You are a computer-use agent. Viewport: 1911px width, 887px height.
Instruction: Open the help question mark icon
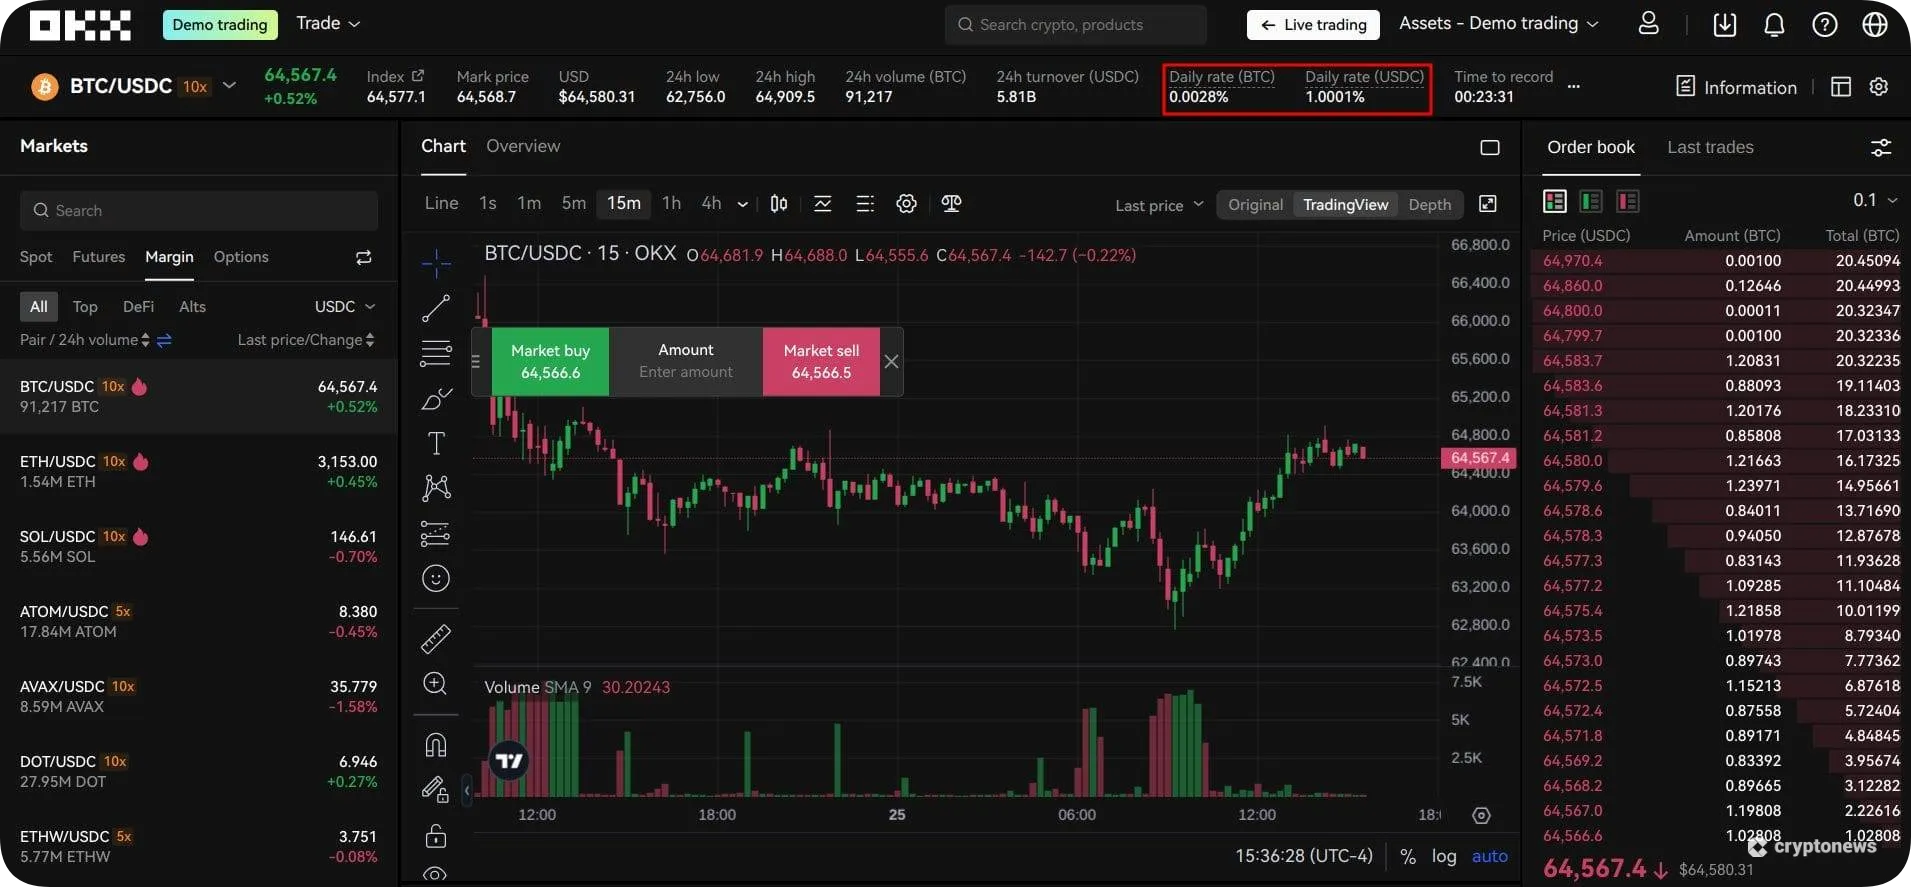(x=1825, y=24)
